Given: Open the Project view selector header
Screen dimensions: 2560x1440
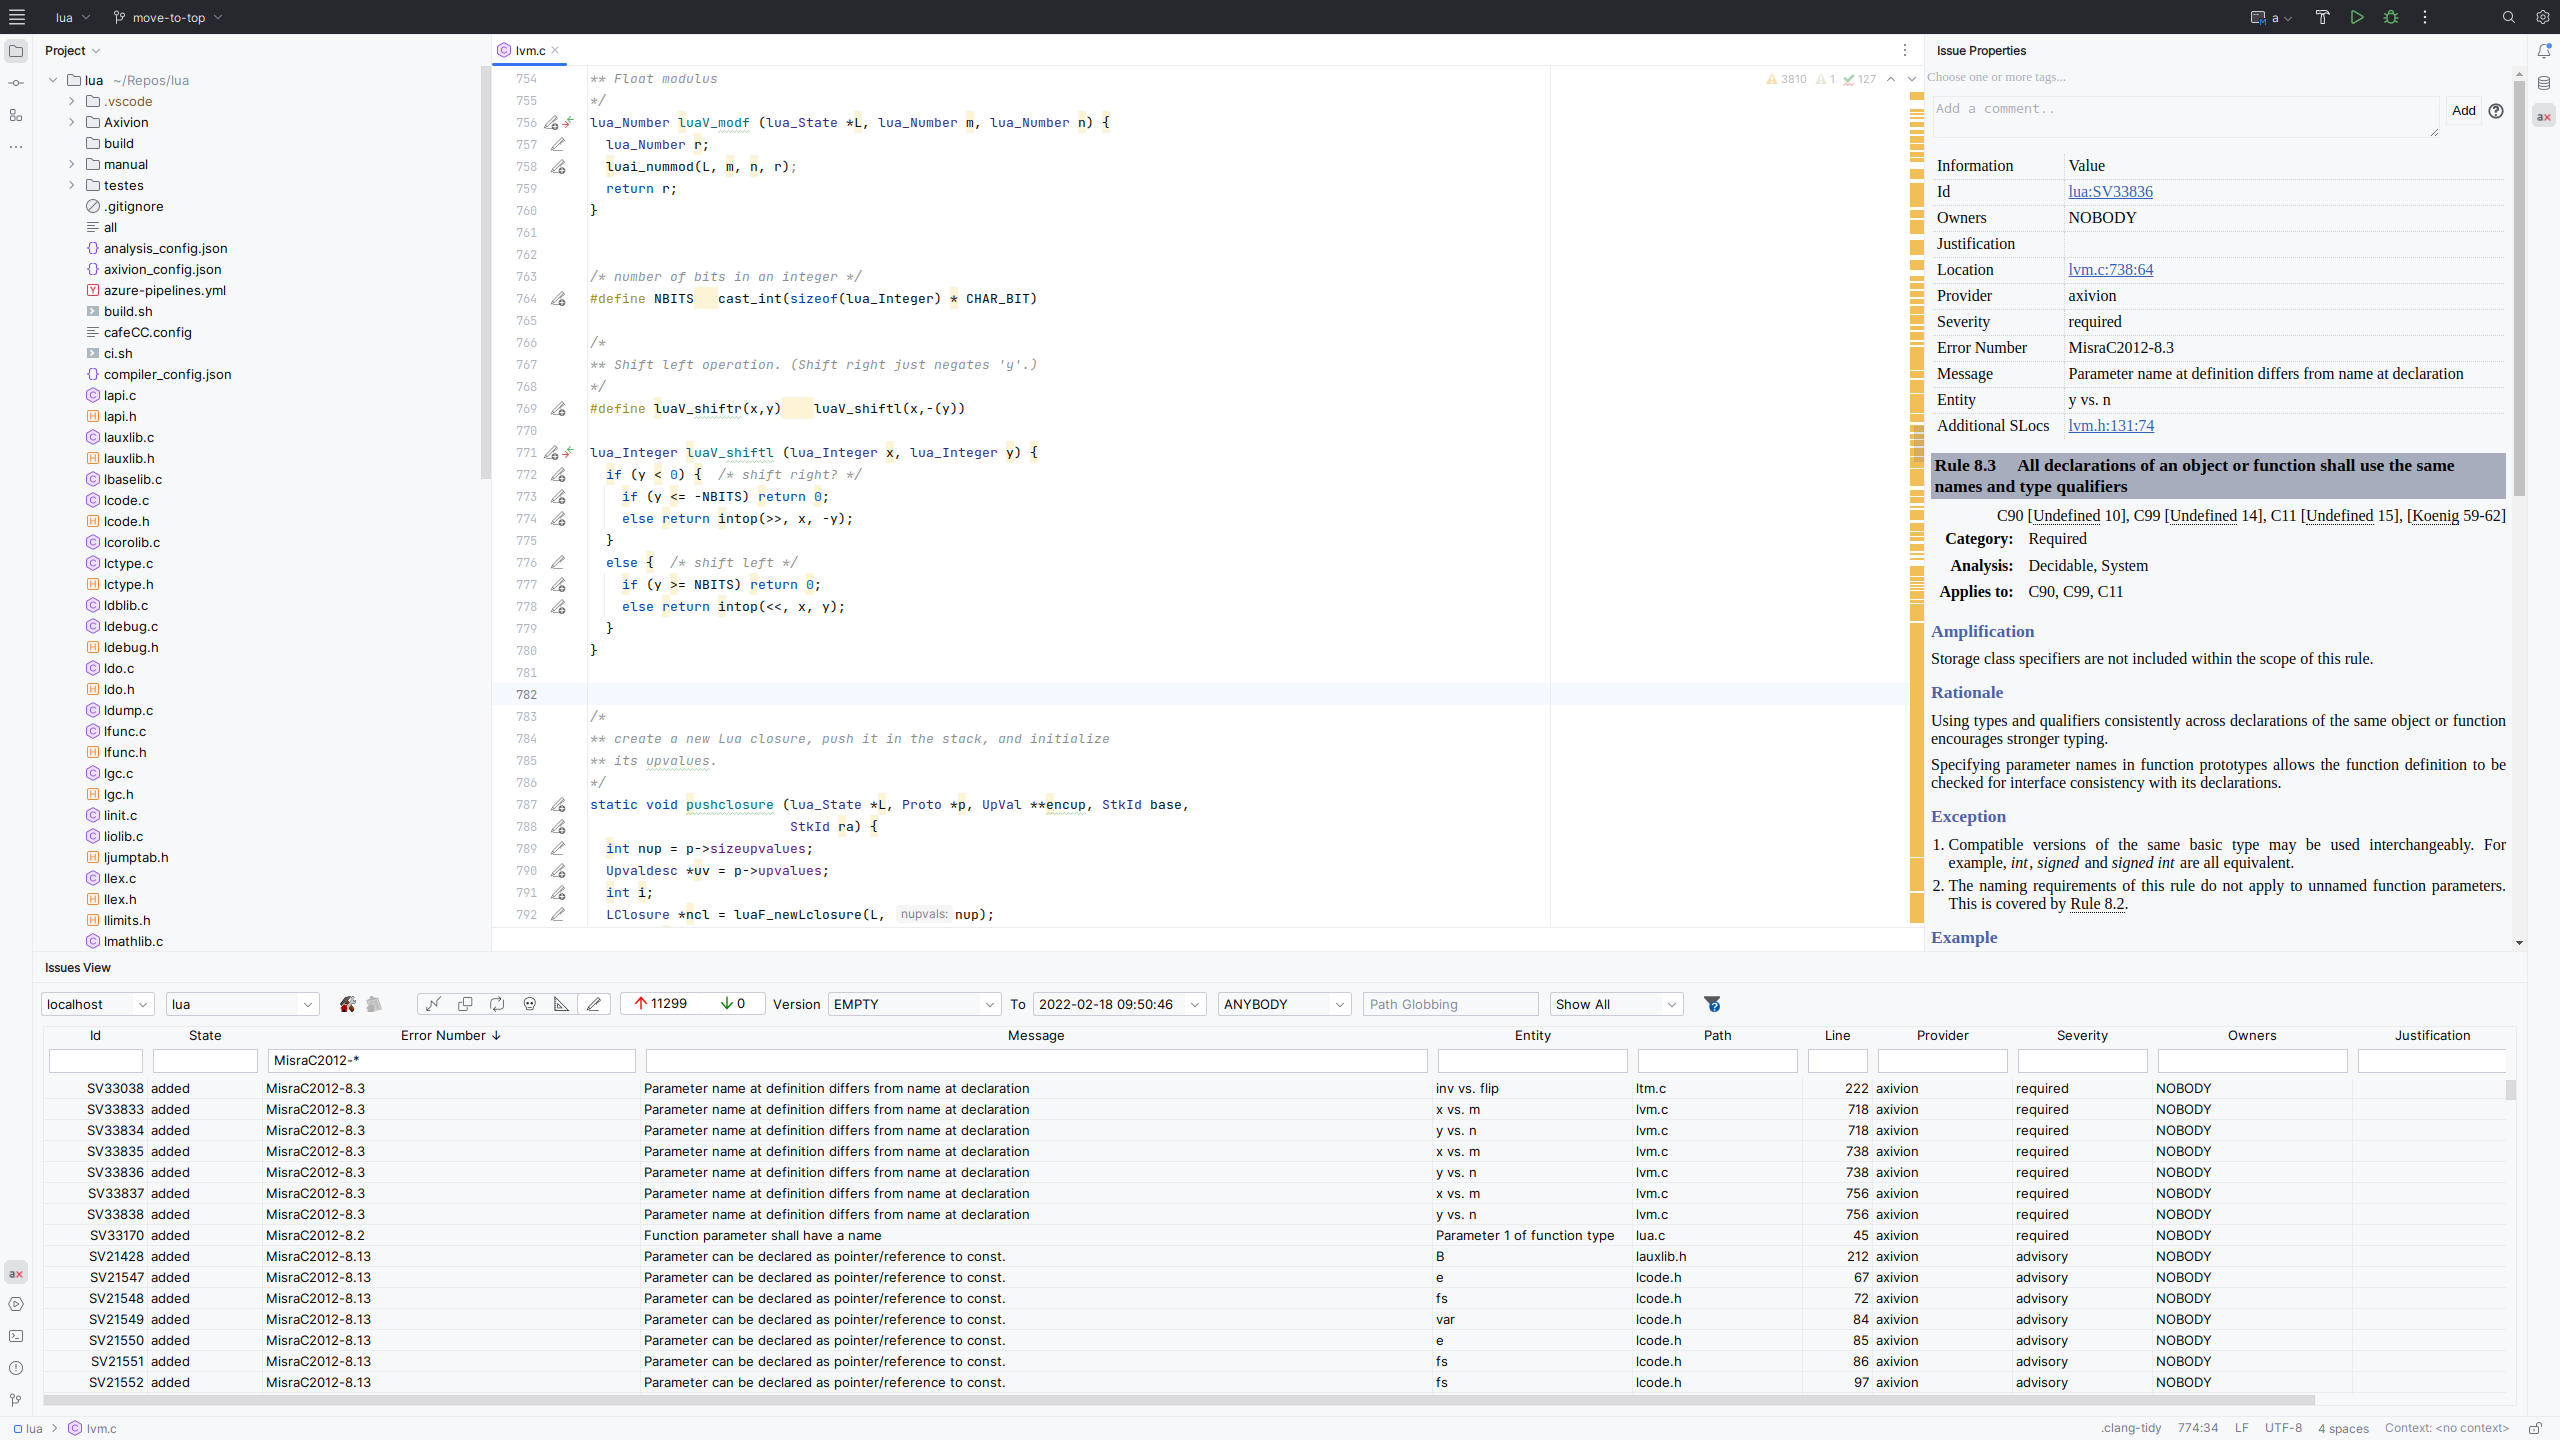Looking at the screenshot, I should (x=72, y=51).
